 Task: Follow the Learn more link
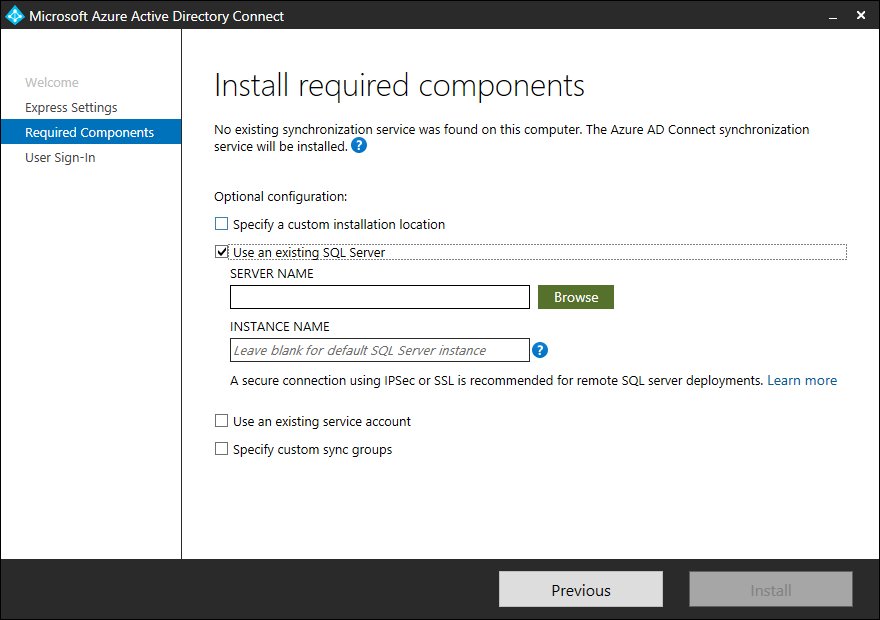(802, 381)
